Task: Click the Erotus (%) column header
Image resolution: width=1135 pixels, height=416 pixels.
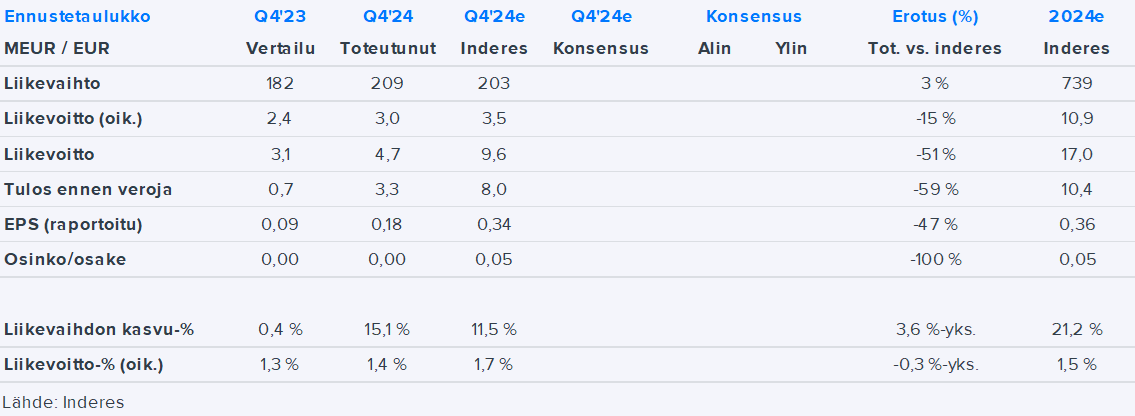Action: coord(935,17)
